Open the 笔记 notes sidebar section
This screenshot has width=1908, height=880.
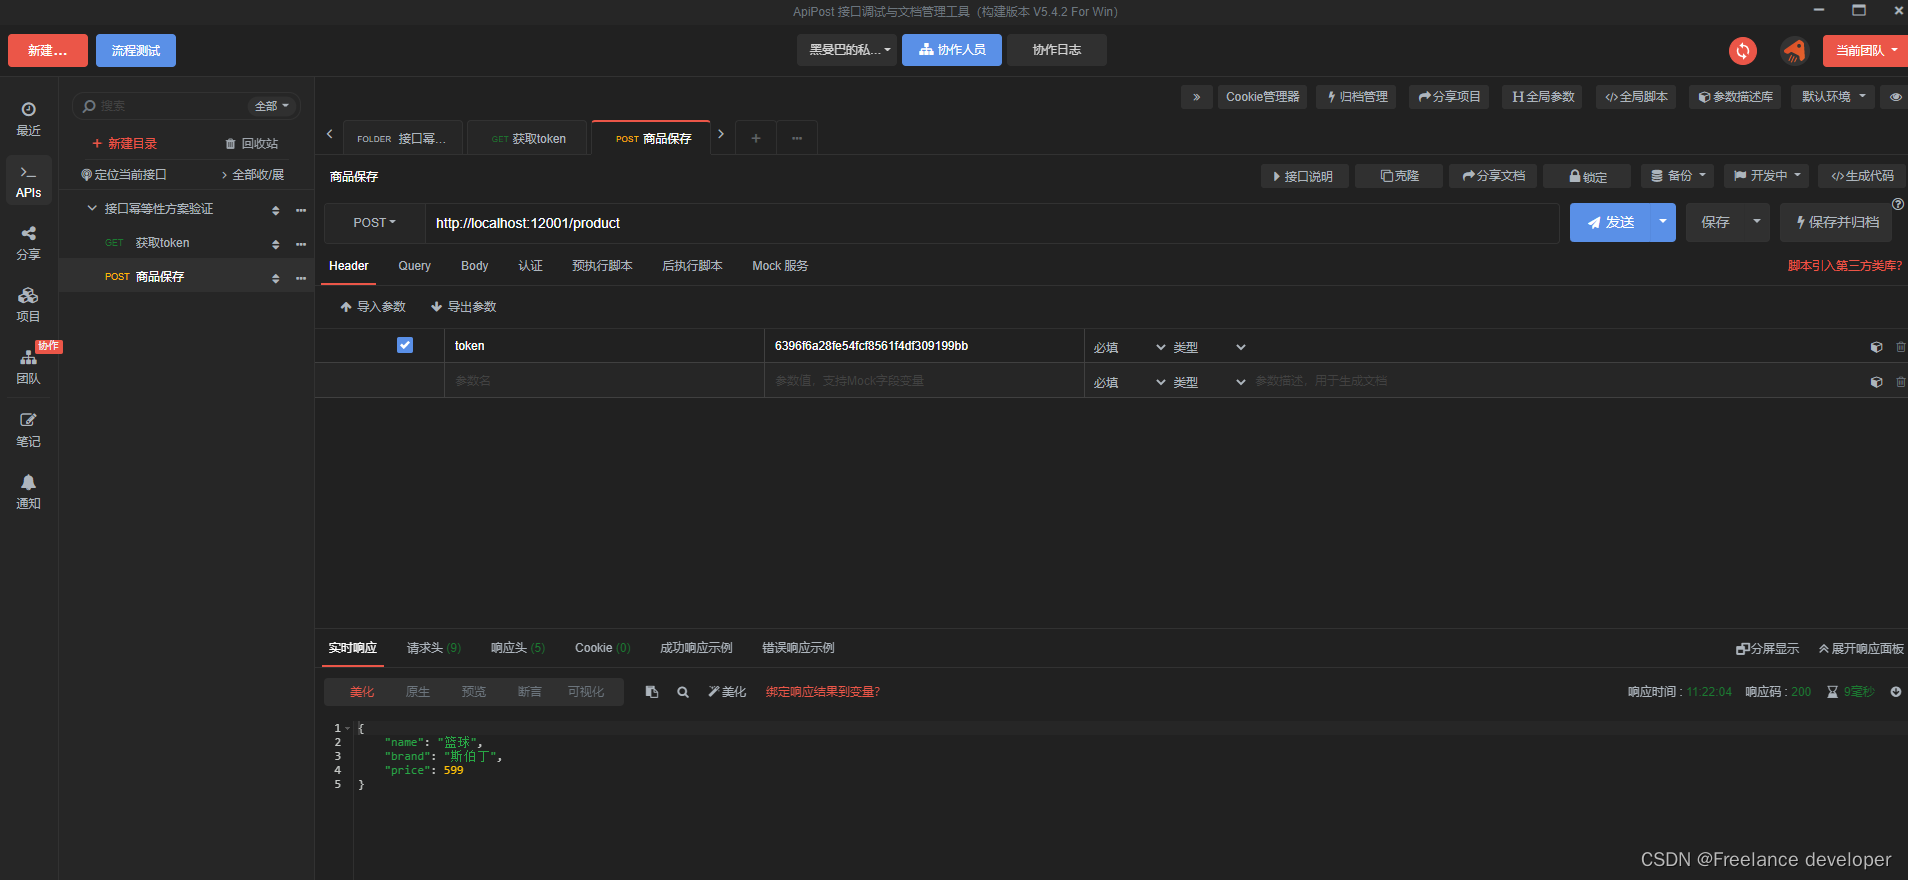(x=28, y=430)
